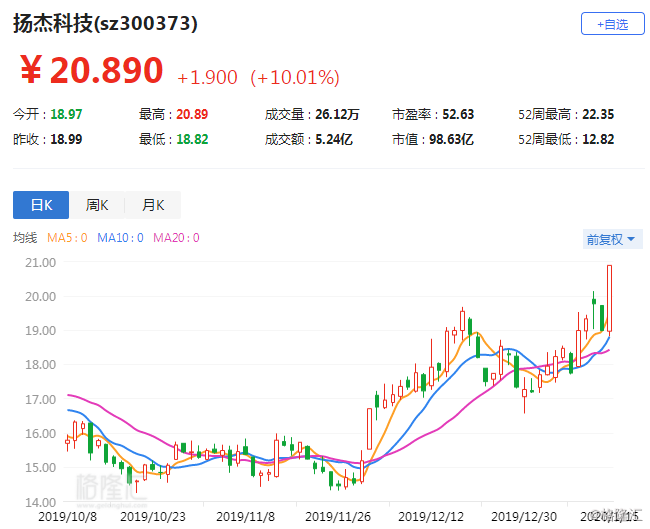
Task: Click the 市值 value 98.63亿
Action: (x=451, y=139)
